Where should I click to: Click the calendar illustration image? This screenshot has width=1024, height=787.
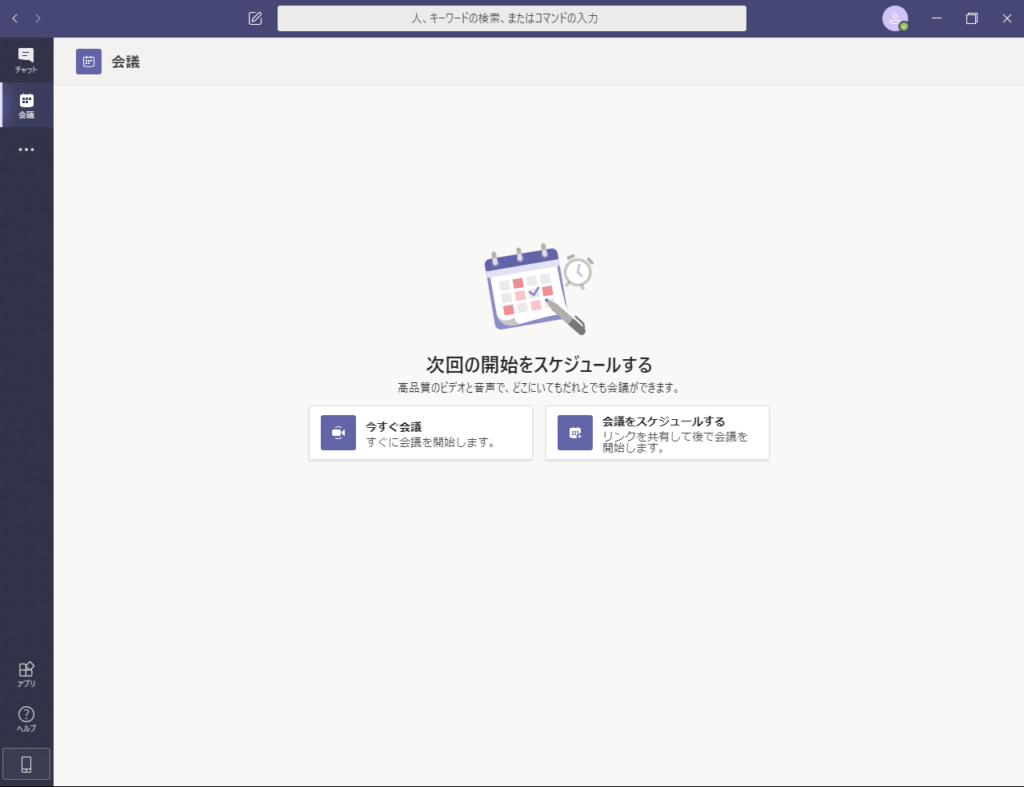pyautogui.click(x=539, y=289)
